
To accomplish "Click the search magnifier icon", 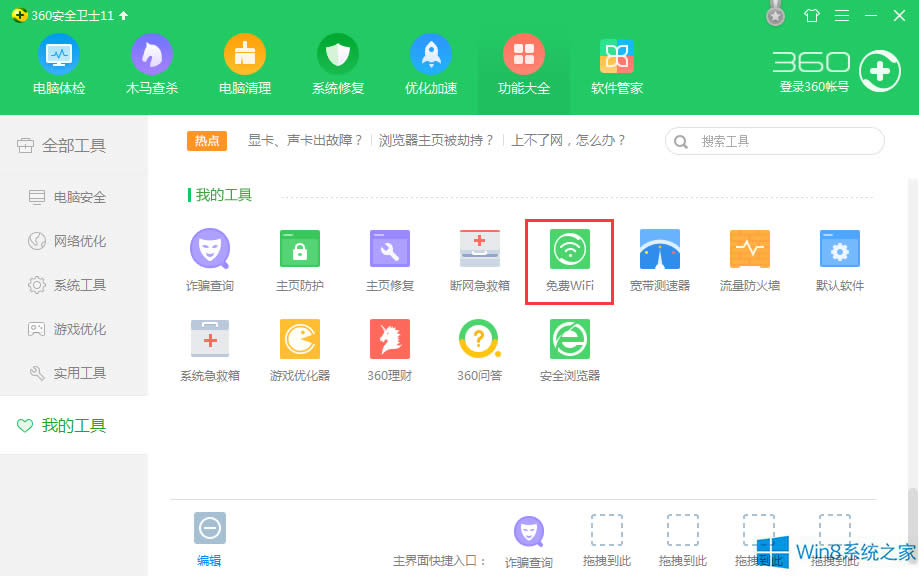I will [x=680, y=142].
